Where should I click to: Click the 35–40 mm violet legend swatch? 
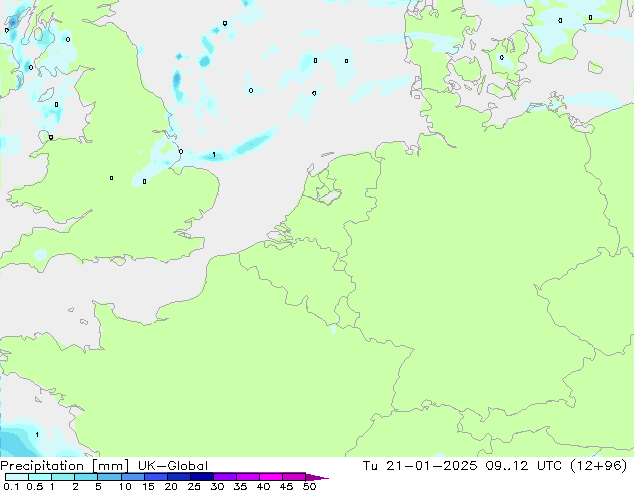(248, 477)
